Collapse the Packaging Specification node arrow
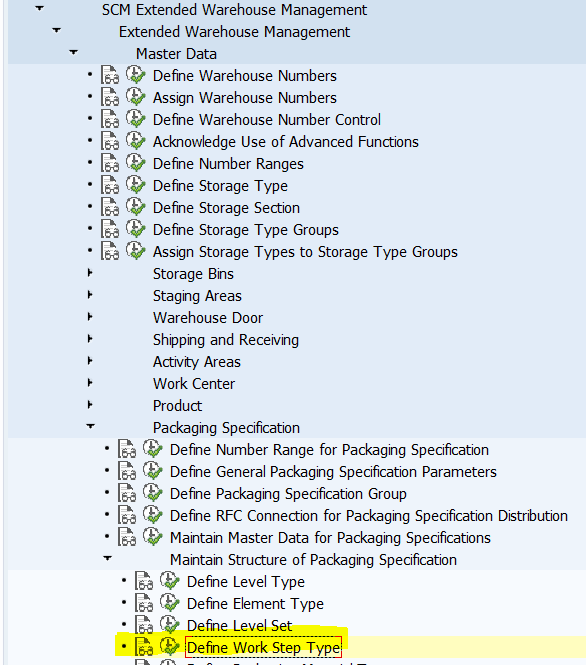The width and height of the screenshot is (586, 665). tap(90, 426)
